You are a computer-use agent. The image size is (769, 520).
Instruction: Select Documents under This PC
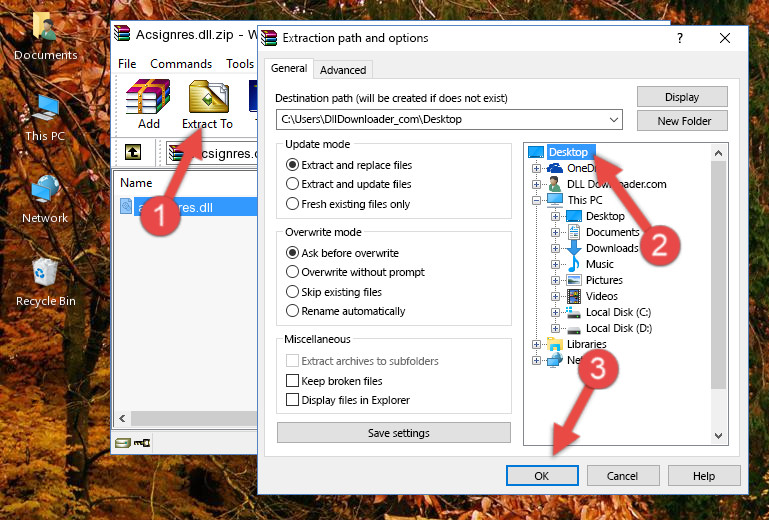tap(613, 233)
